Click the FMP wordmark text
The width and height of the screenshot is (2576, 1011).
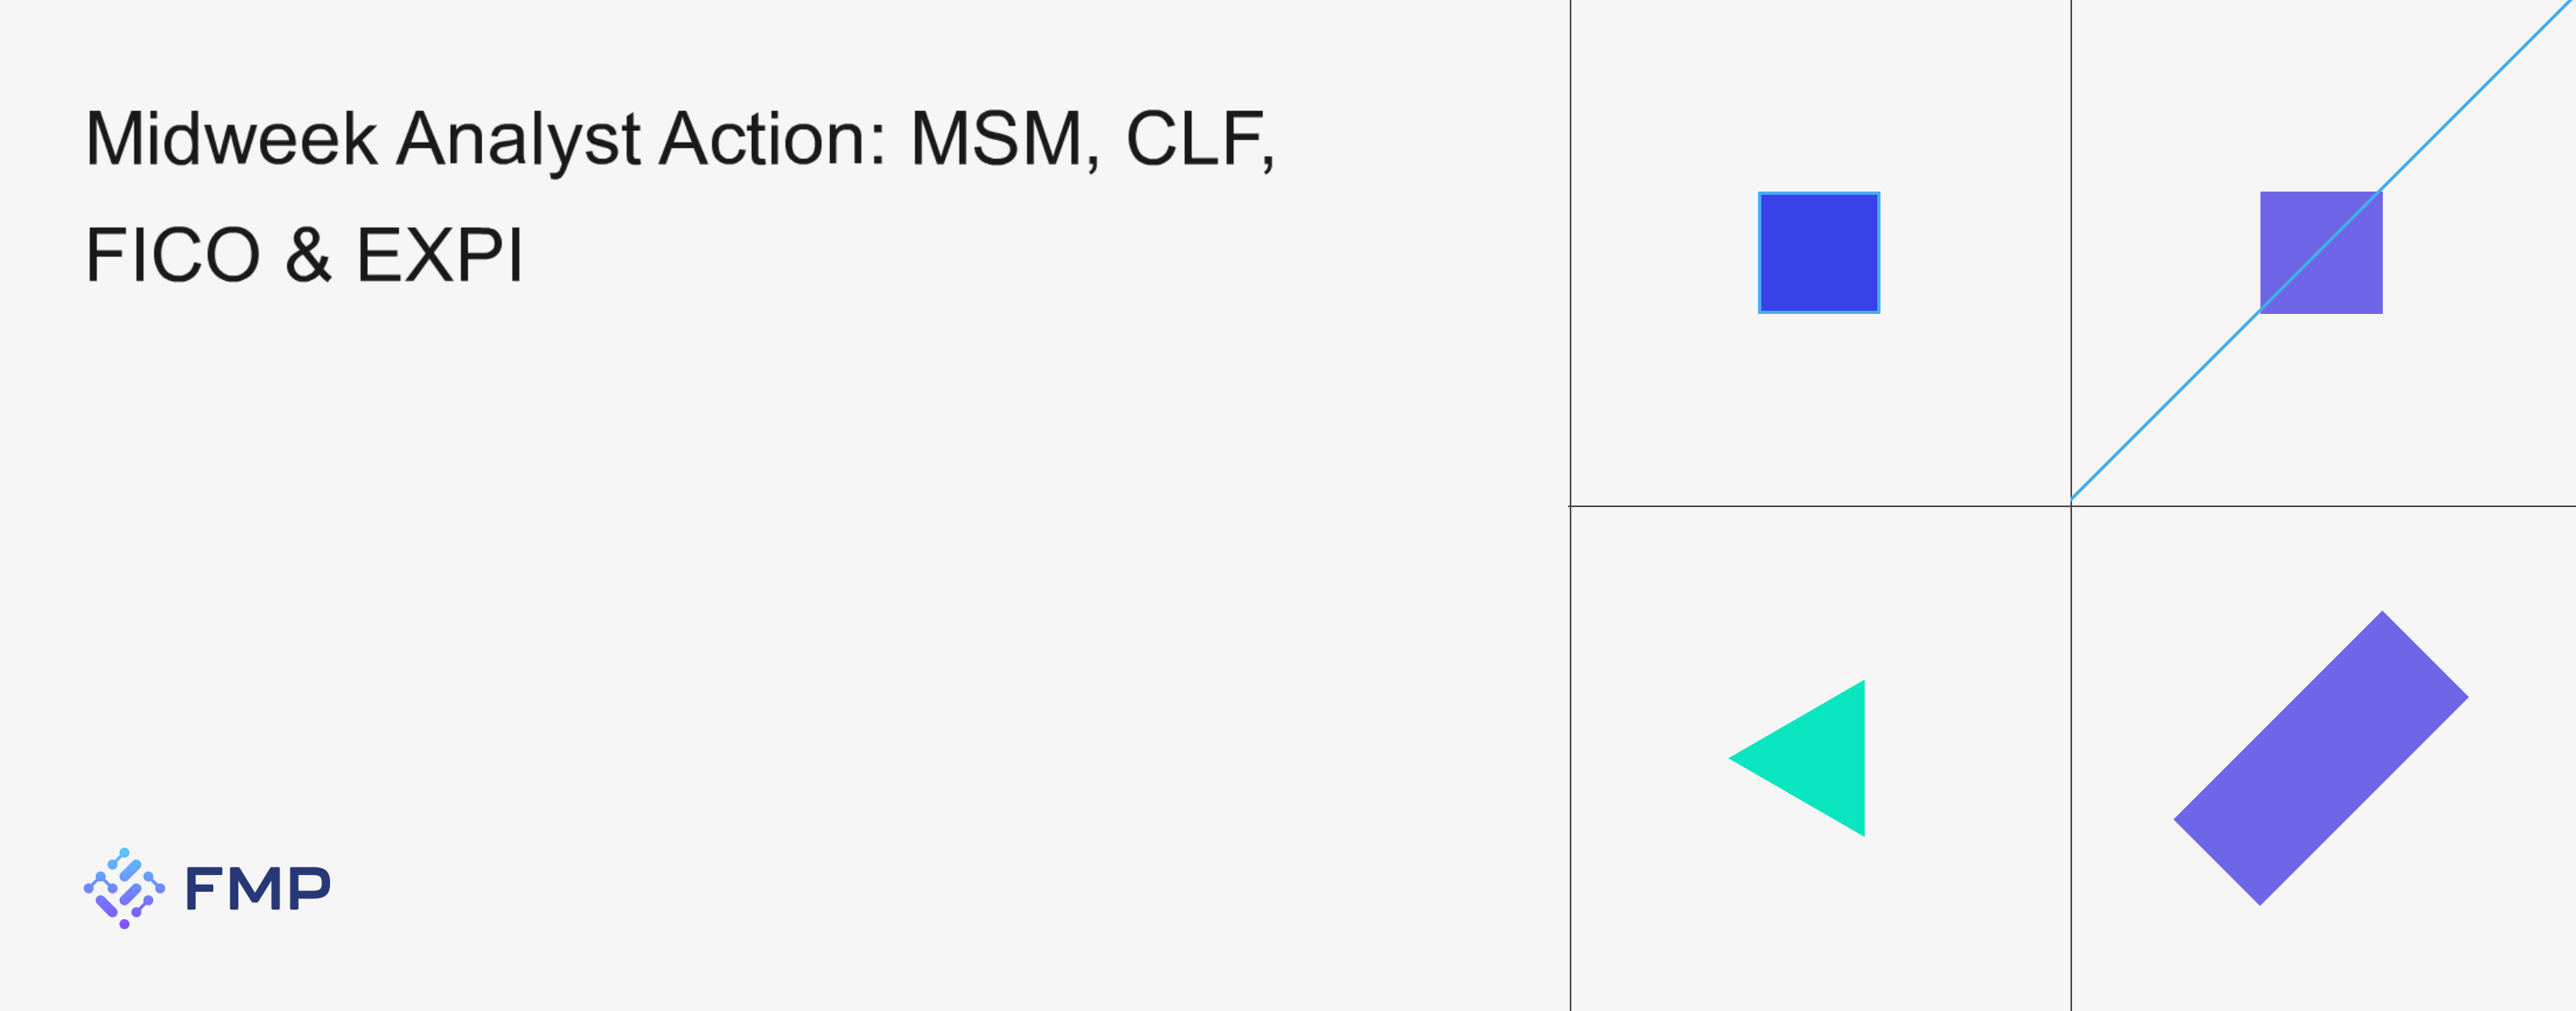258,888
